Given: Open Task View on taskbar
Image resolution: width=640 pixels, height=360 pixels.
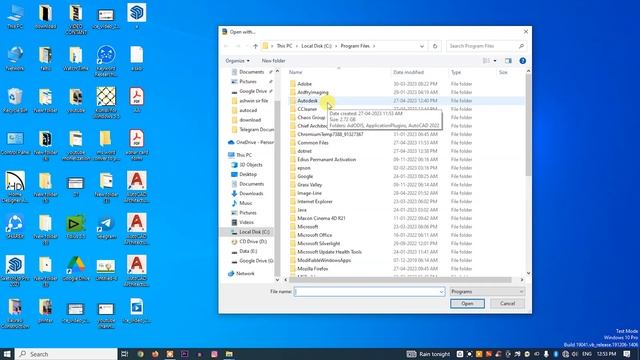Looking at the screenshot, I should click(x=125, y=354).
